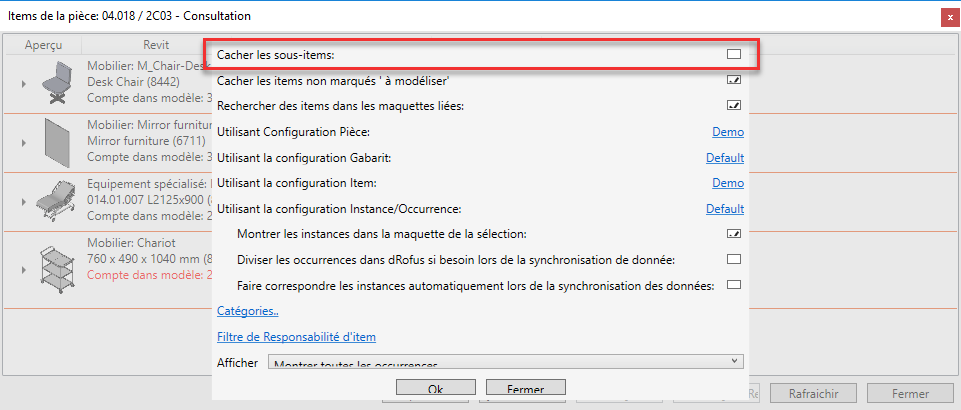Expand the Mirror furniture item row
961x410 pixels.
click(x=22, y=143)
